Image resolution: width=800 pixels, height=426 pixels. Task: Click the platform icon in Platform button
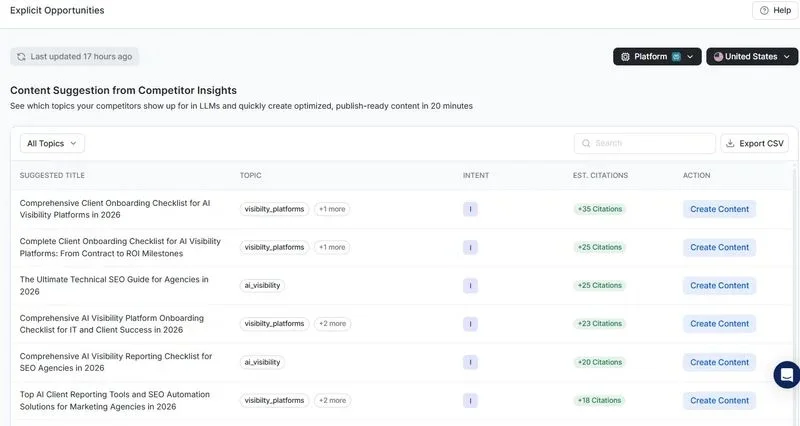pos(625,57)
